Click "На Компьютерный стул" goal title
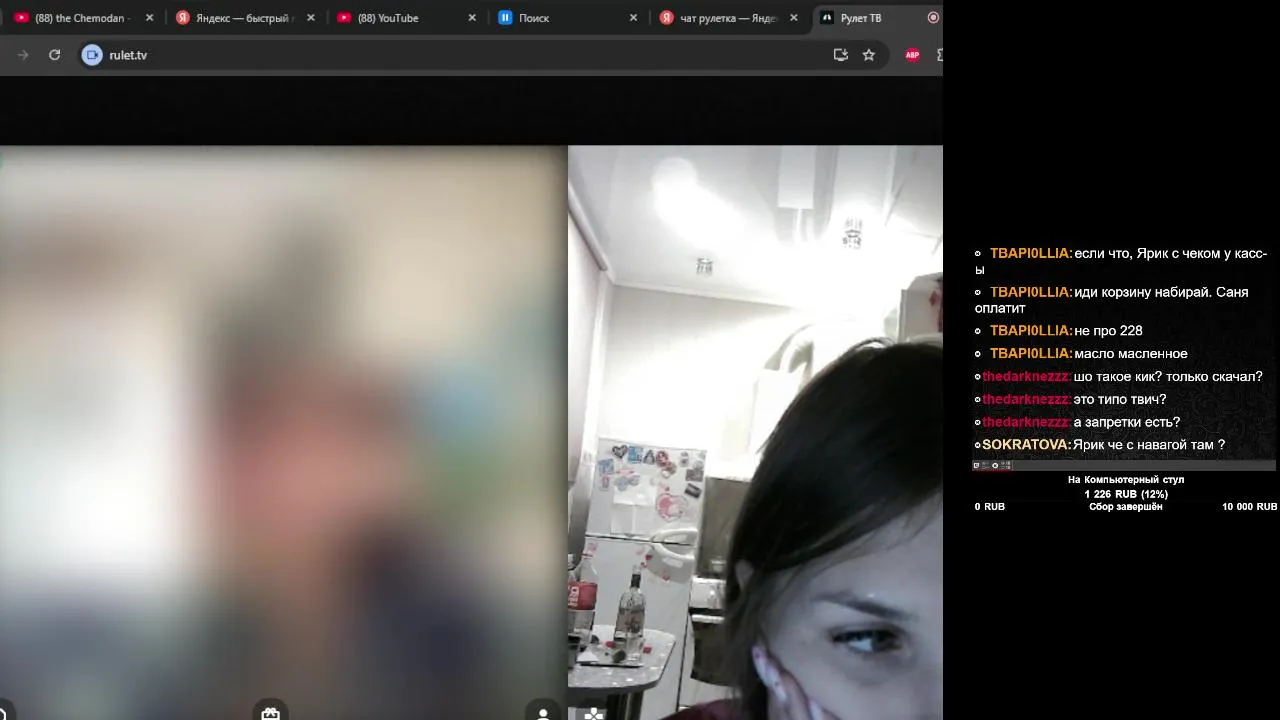 (1126, 480)
